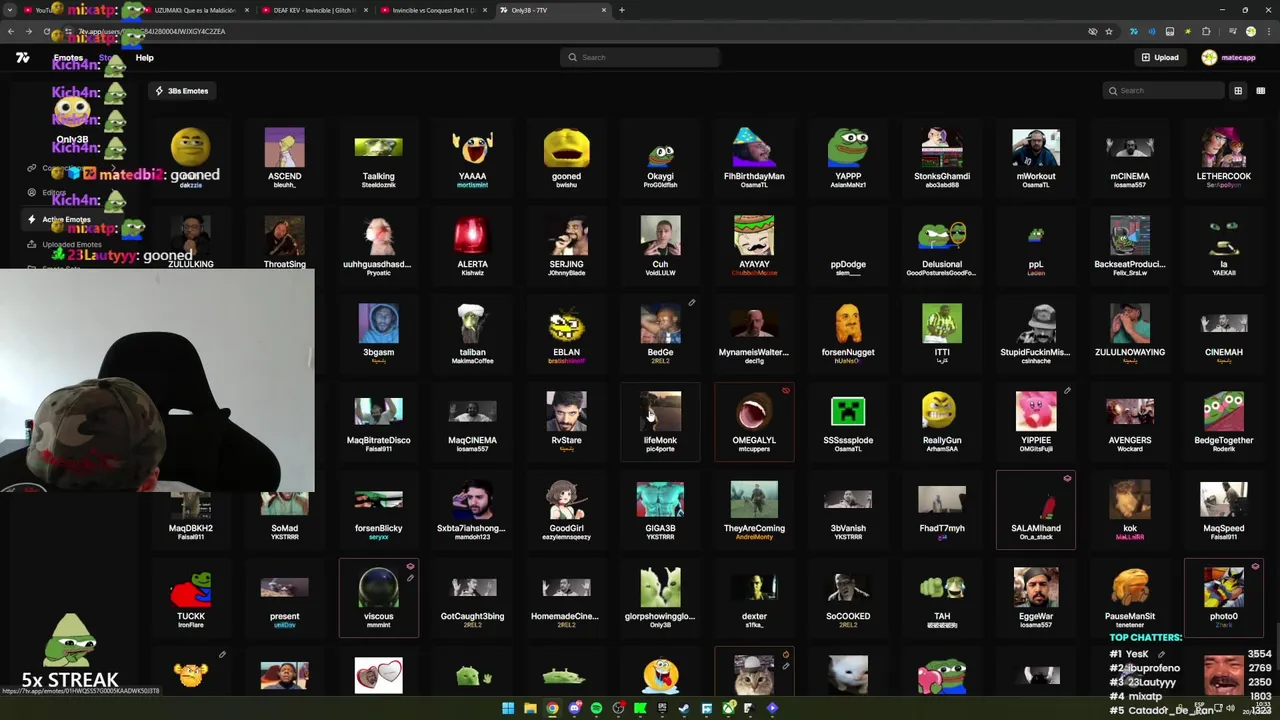This screenshot has width=1280, height=720.
Task: Open the GIGA3B emote
Action: (660, 510)
